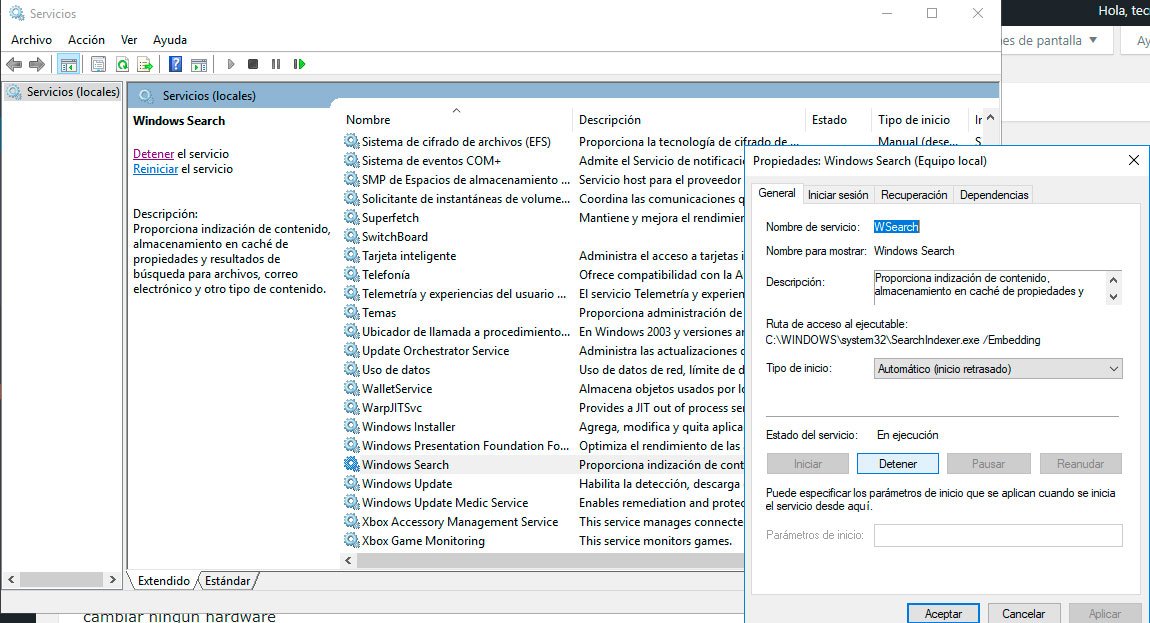Select Servicios (locales) tree node

(63, 92)
